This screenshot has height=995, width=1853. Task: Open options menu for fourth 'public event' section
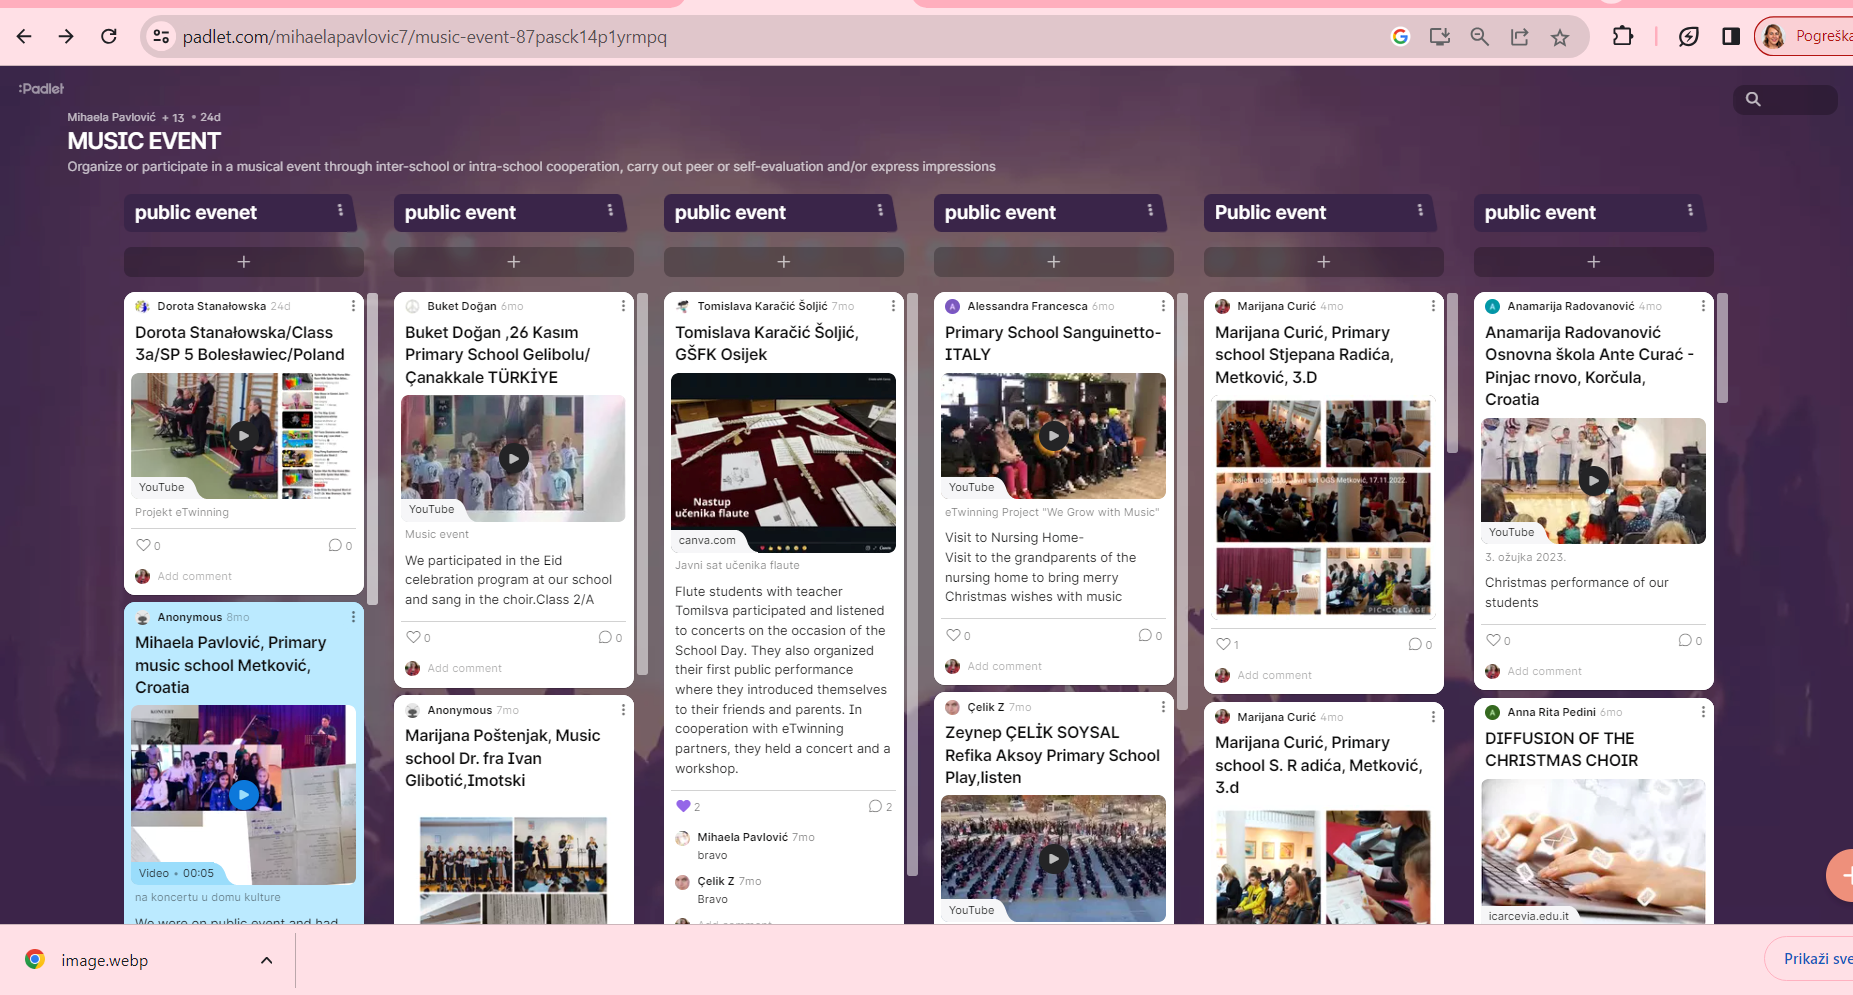point(1150,211)
